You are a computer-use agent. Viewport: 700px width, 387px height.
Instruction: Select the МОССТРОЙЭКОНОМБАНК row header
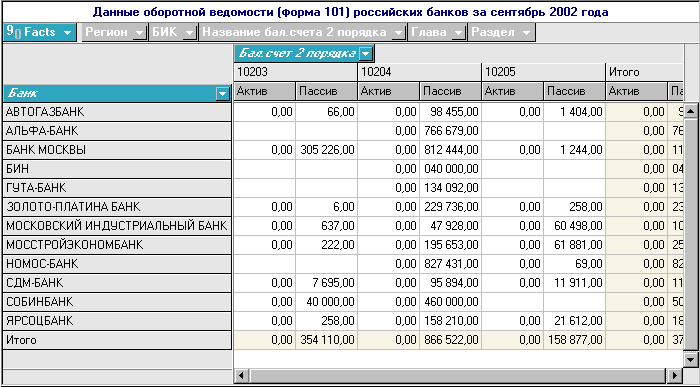tap(117, 245)
